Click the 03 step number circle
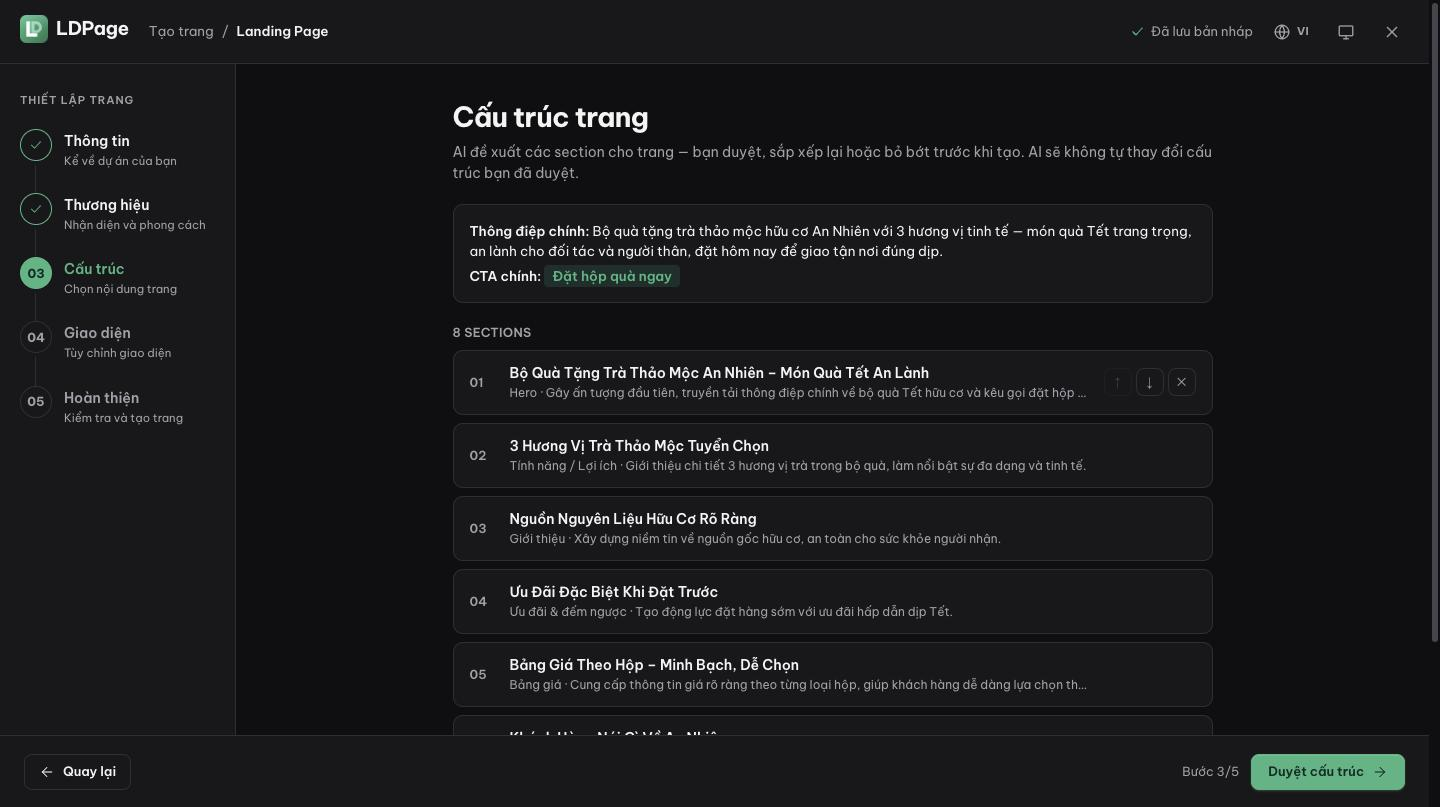The width and height of the screenshot is (1440, 807). [x=36, y=273]
